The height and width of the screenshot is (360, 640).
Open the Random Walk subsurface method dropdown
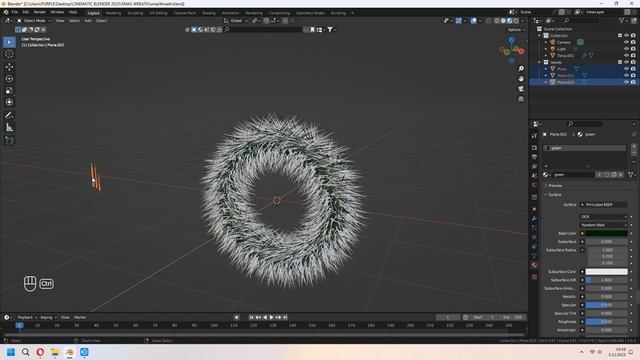click(603, 225)
